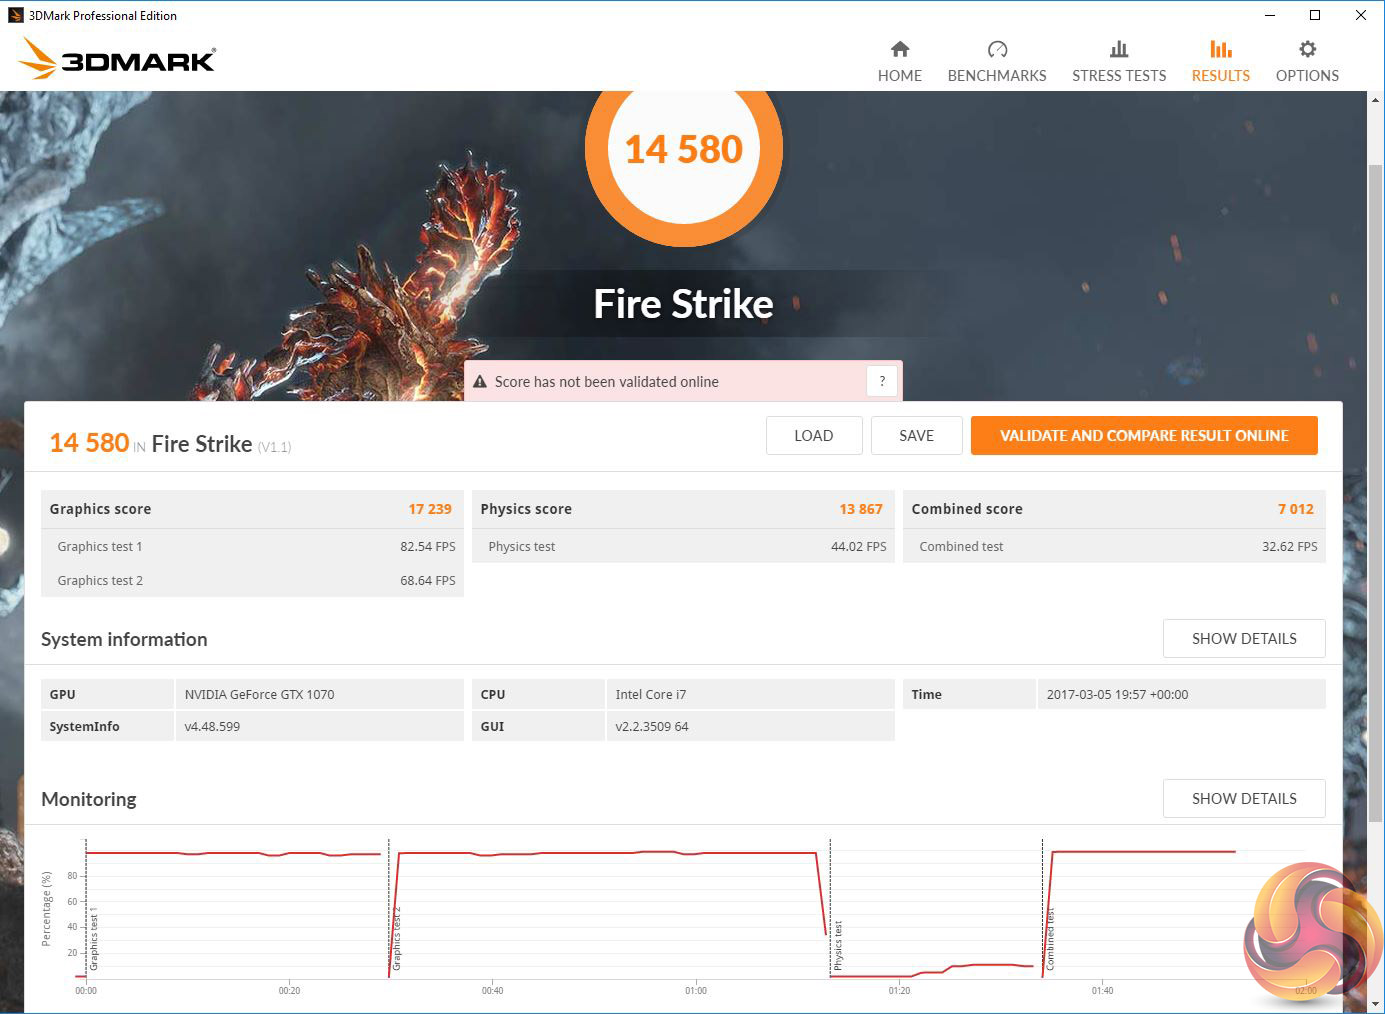Select the Graphics test 1 row label
The image size is (1385, 1014).
[100, 547]
